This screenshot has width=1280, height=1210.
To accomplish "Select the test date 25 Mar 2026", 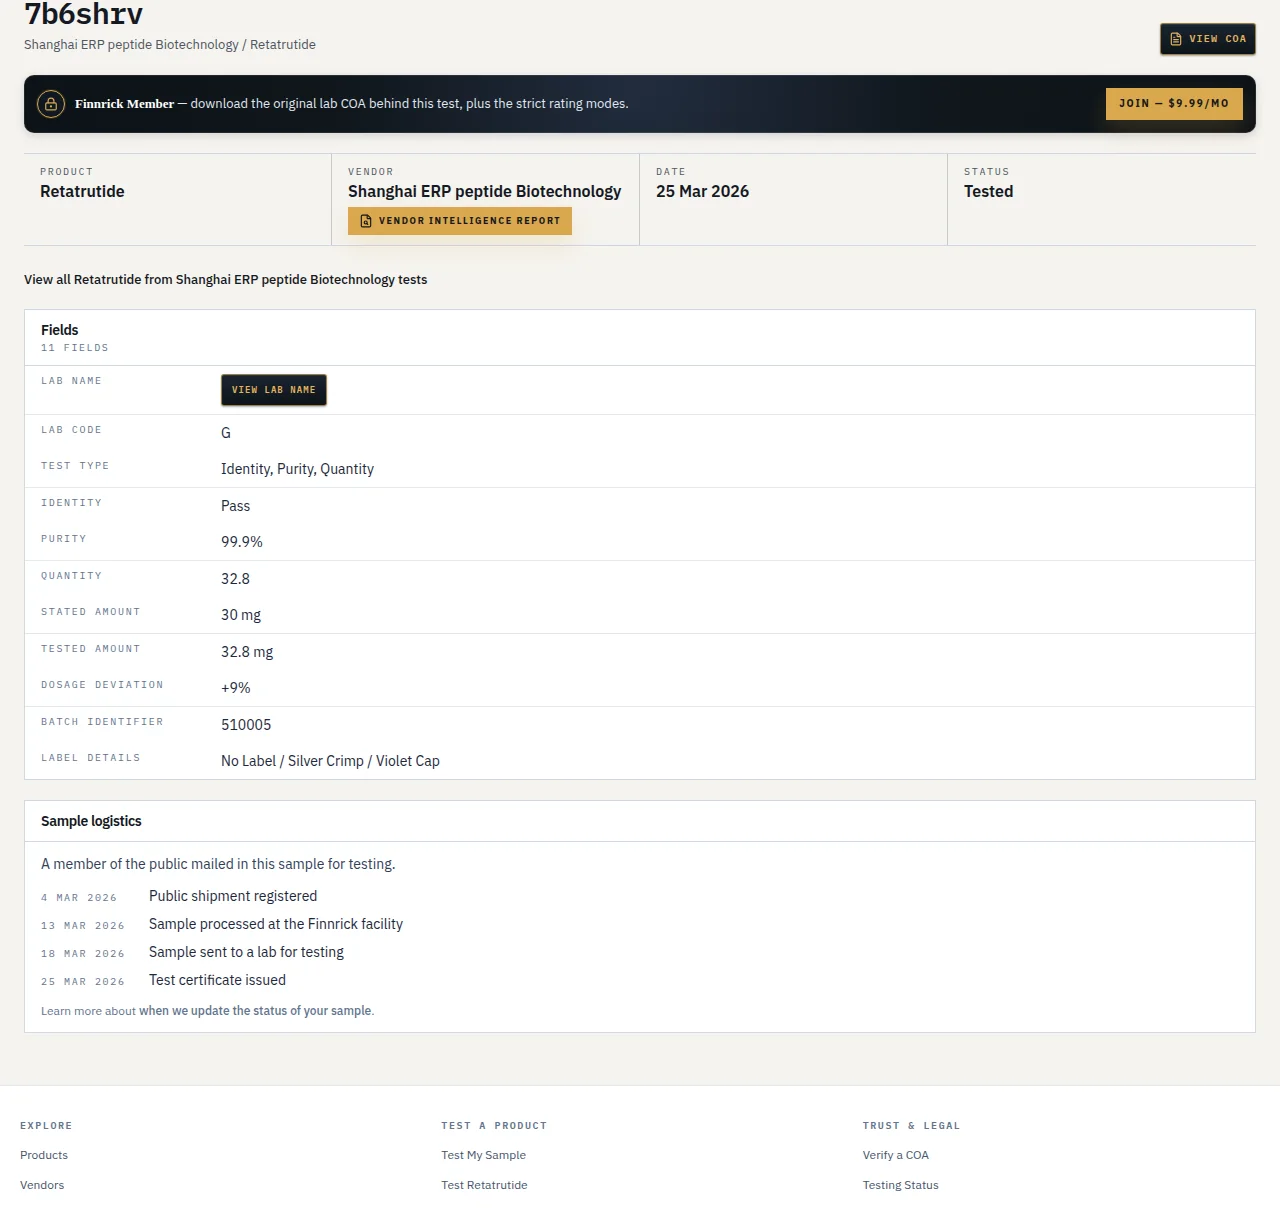I will (702, 191).
